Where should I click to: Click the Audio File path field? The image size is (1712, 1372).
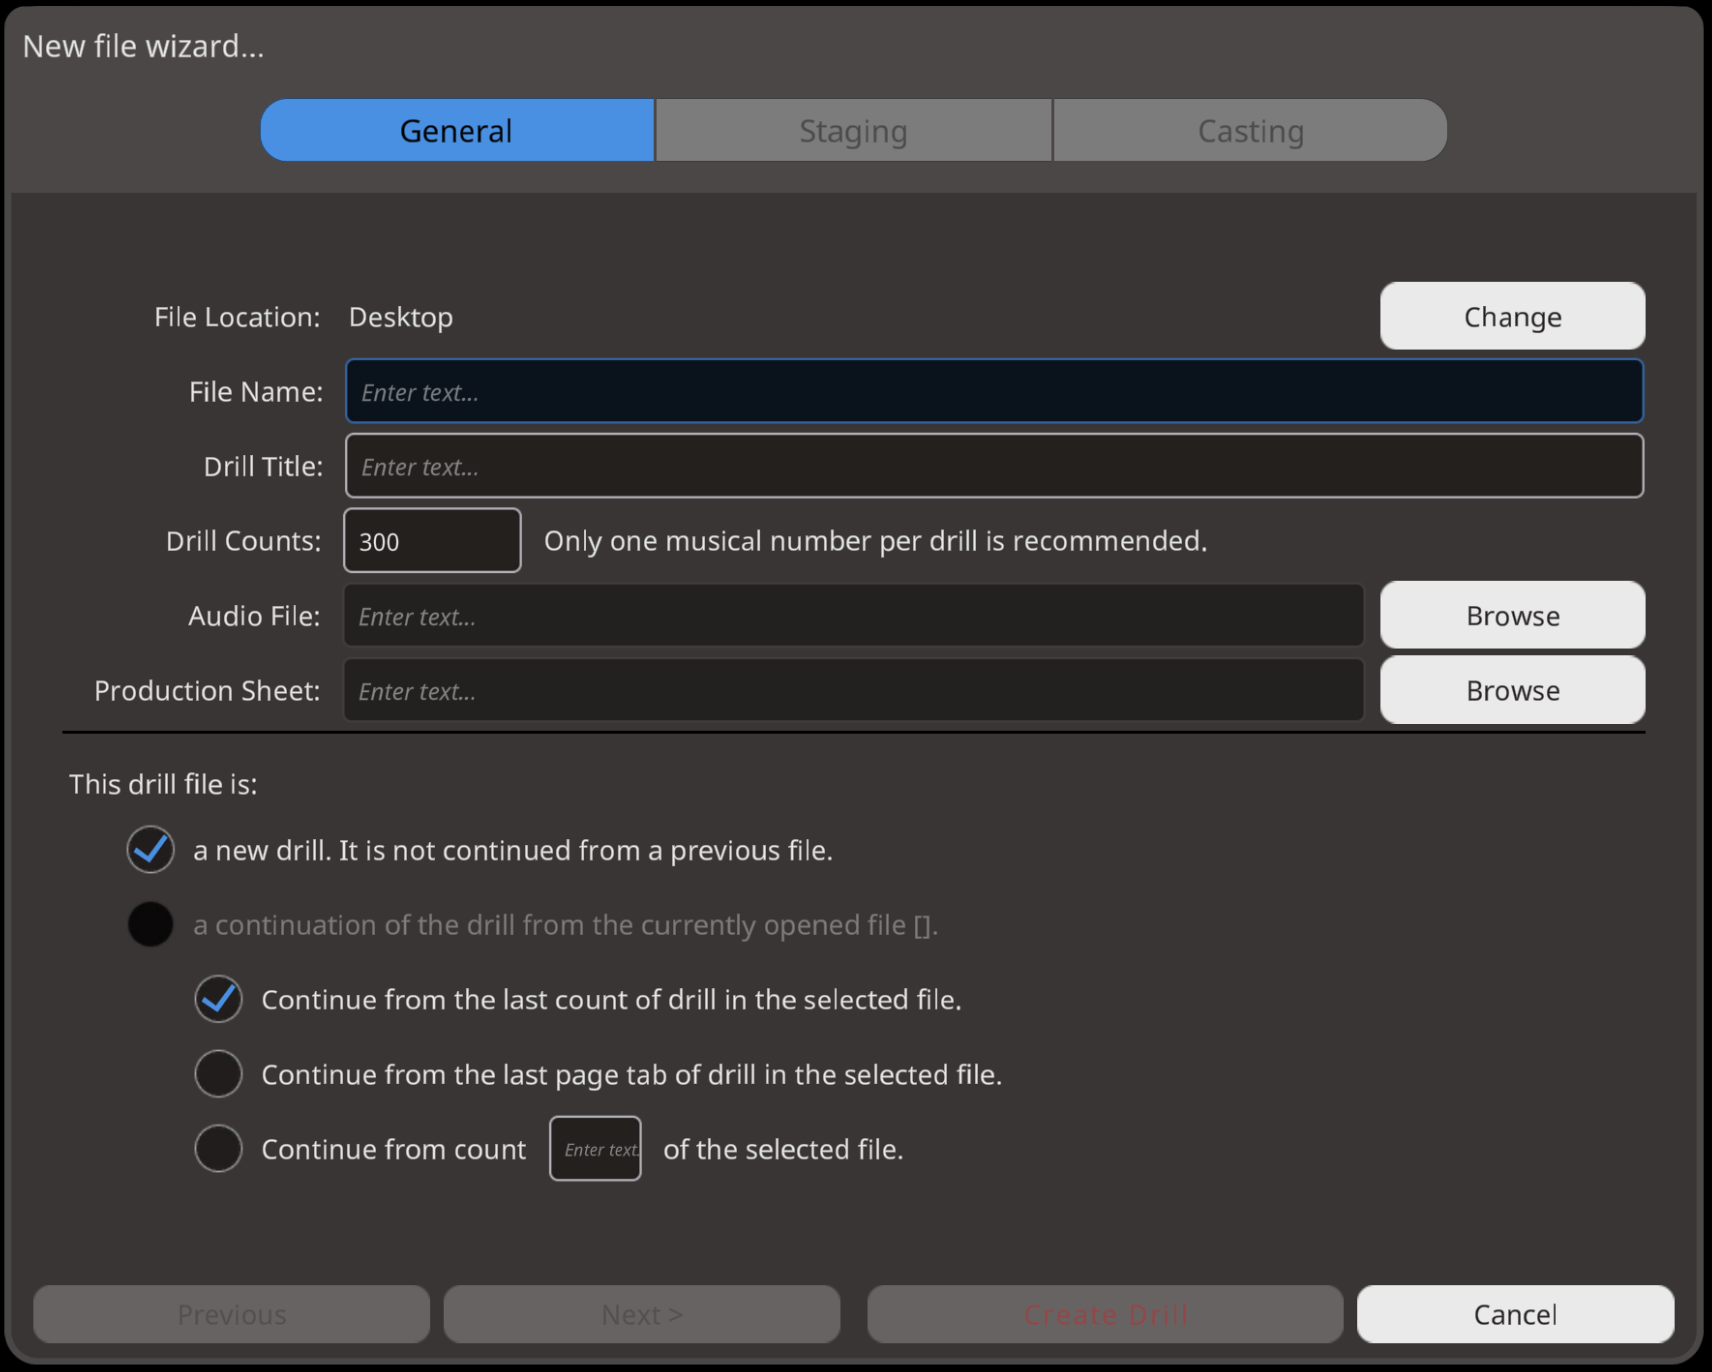[x=853, y=616]
